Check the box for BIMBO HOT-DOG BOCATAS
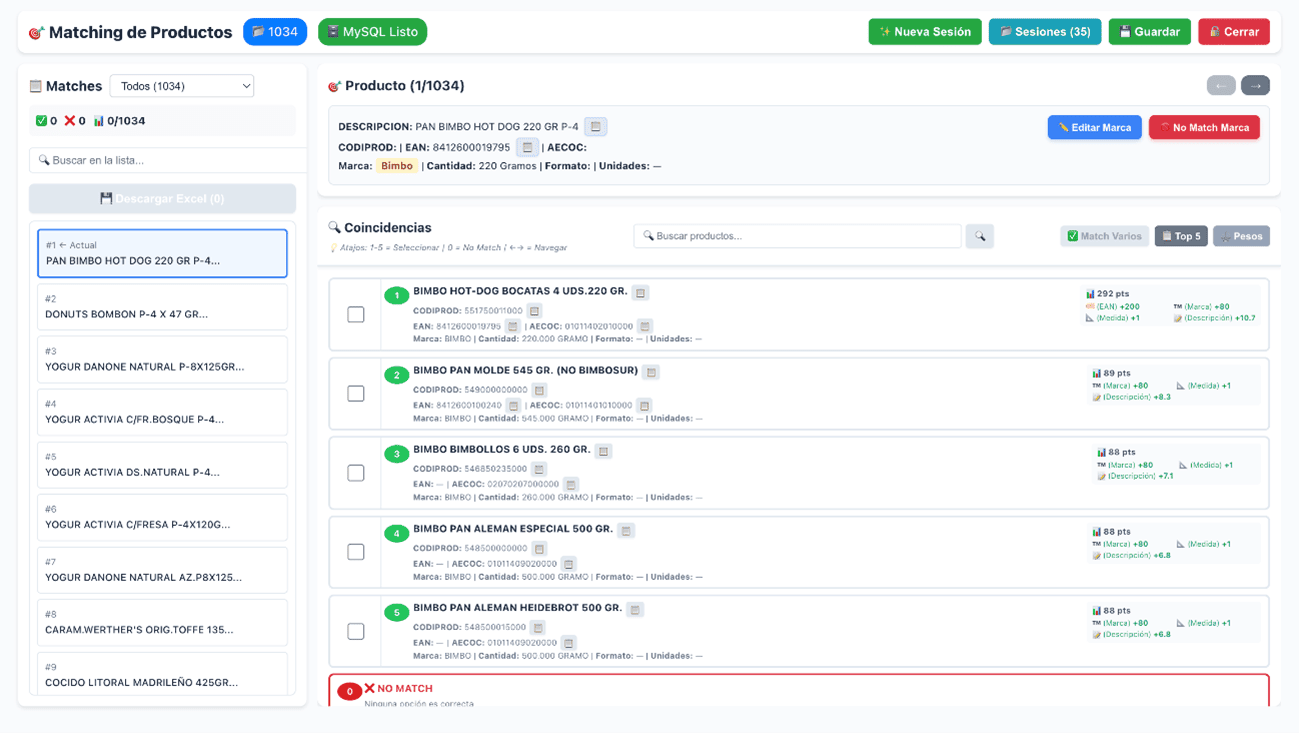The width and height of the screenshot is (1299, 733). coord(356,314)
